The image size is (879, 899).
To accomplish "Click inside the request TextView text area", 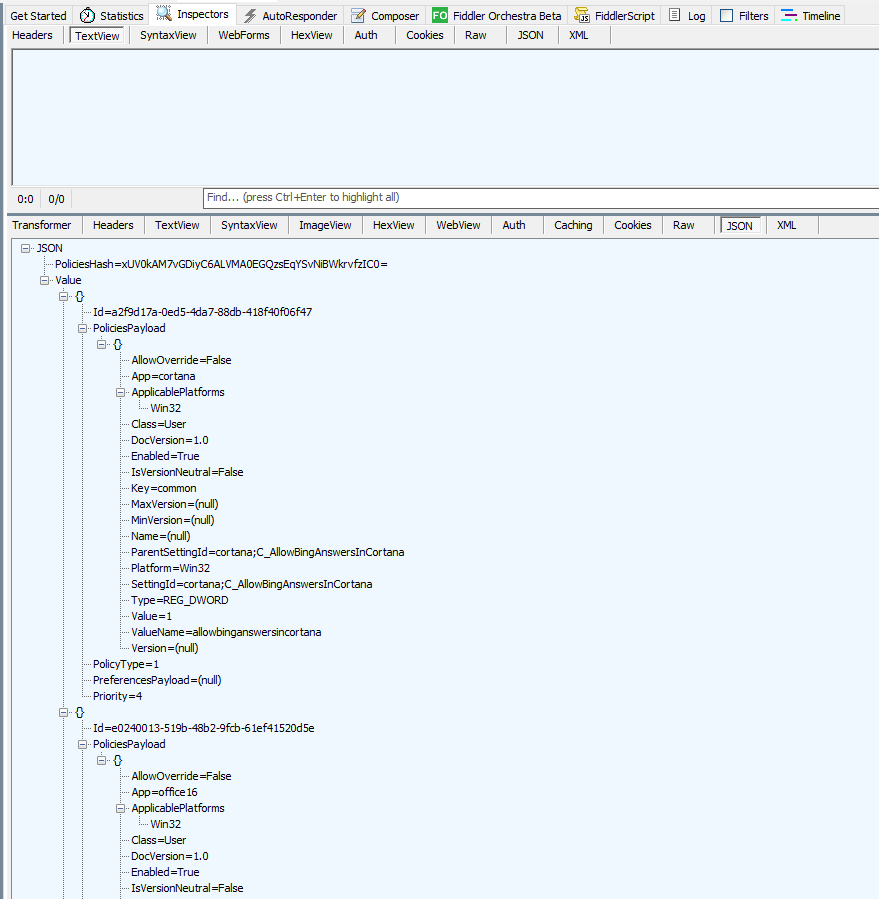I will pos(445,118).
